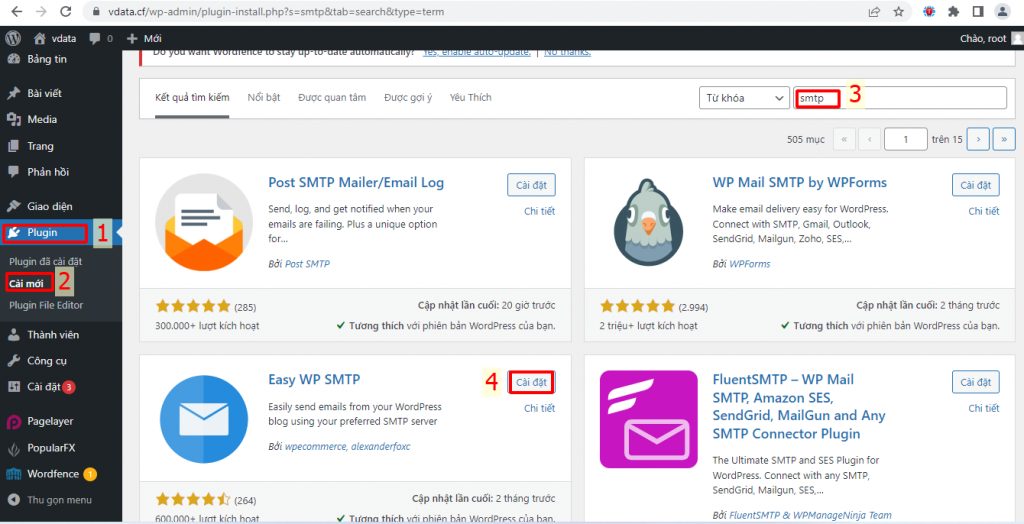Open Chi tiết link for Post SMTP Mailer
This screenshot has height=524, width=1024.
(539, 211)
